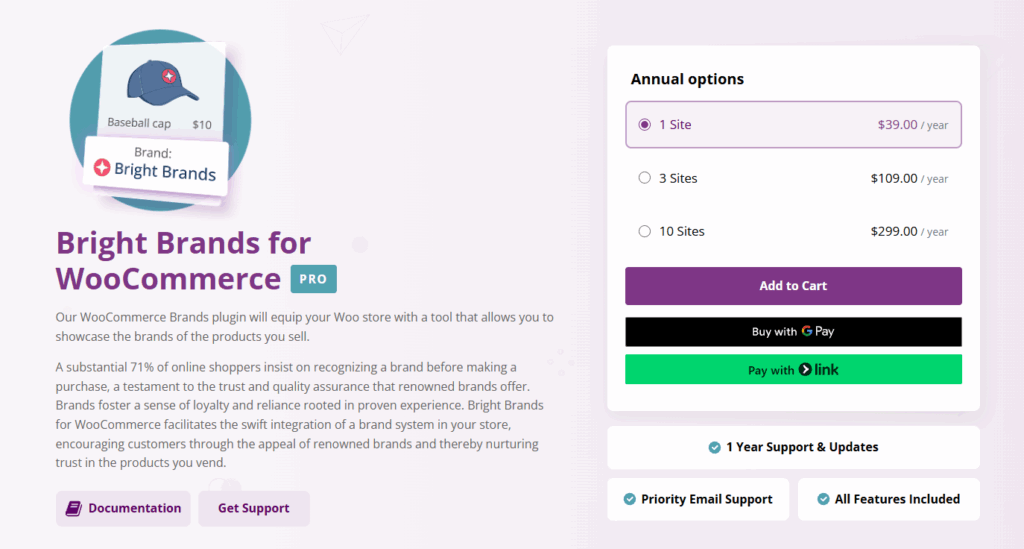The image size is (1024, 549).
Task: Select the 10 Sites radio button
Action: 644,231
